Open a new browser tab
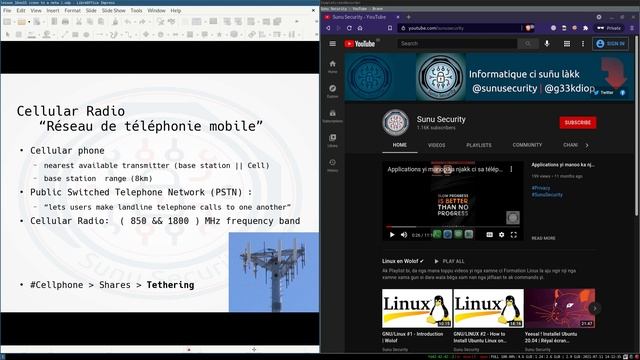The width and height of the screenshot is (640, 360). pos(408,17)
